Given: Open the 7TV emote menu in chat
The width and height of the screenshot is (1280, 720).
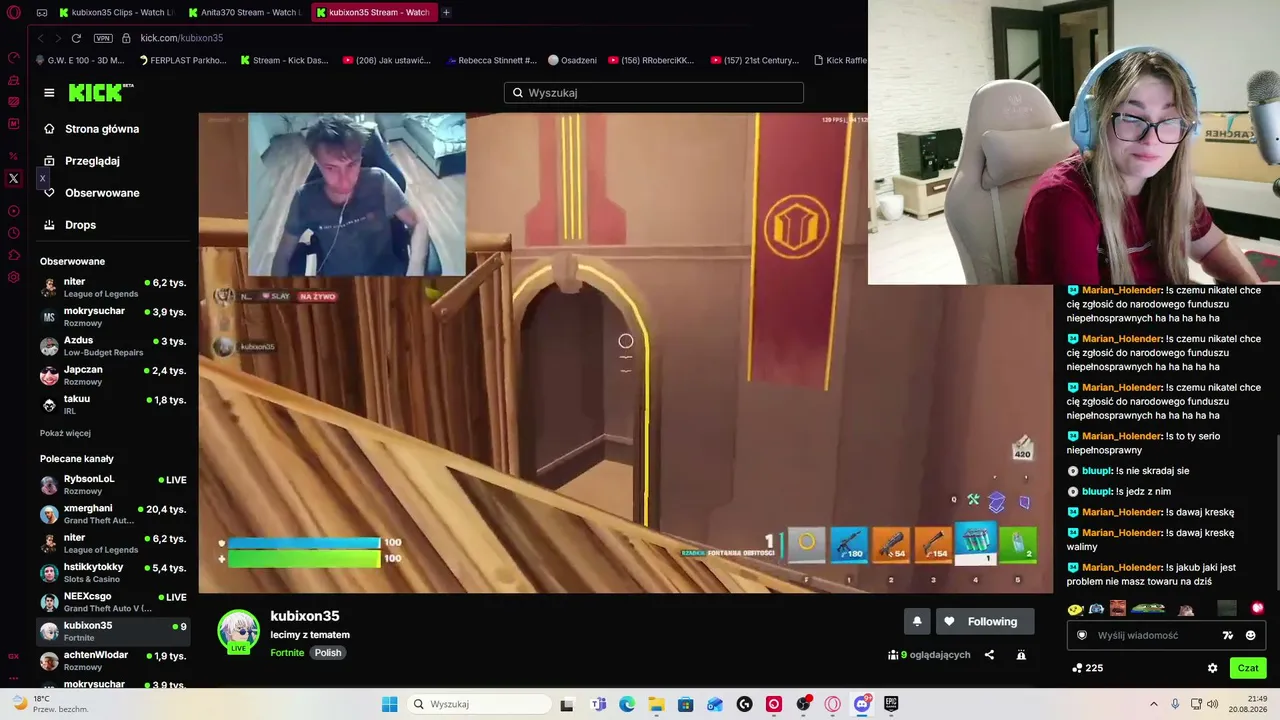Looking at the screenshot, I should [1228, 635].
